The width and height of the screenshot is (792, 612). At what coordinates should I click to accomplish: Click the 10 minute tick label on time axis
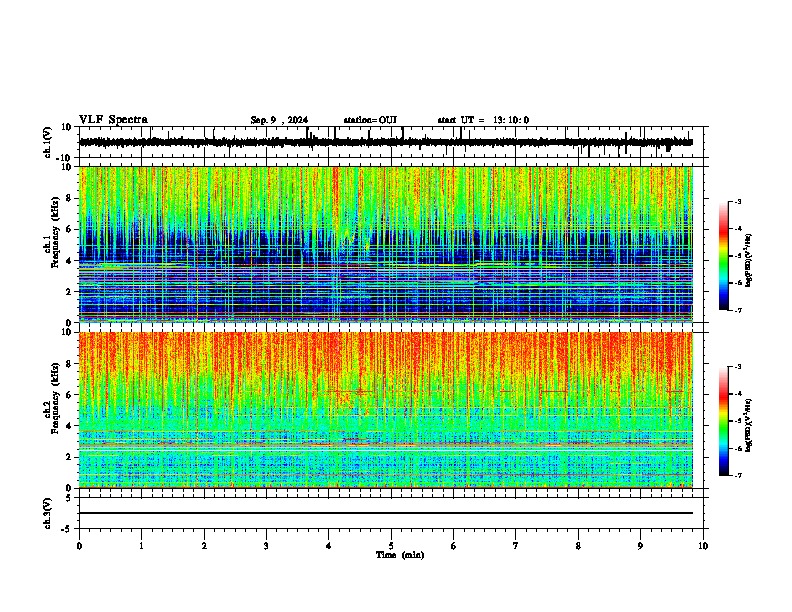703,546
